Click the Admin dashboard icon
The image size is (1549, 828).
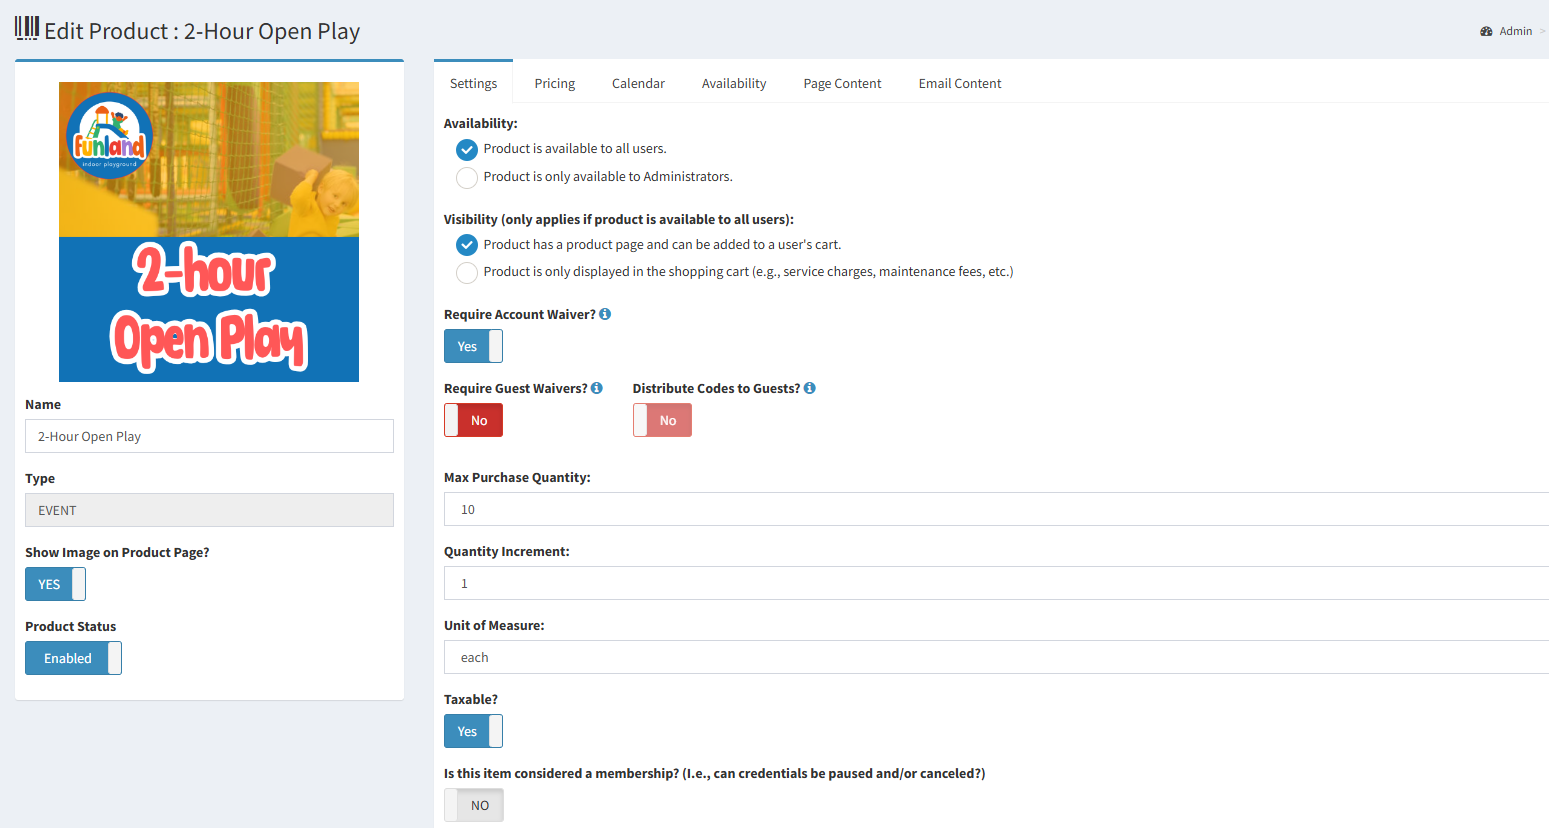coord(1486,31)
